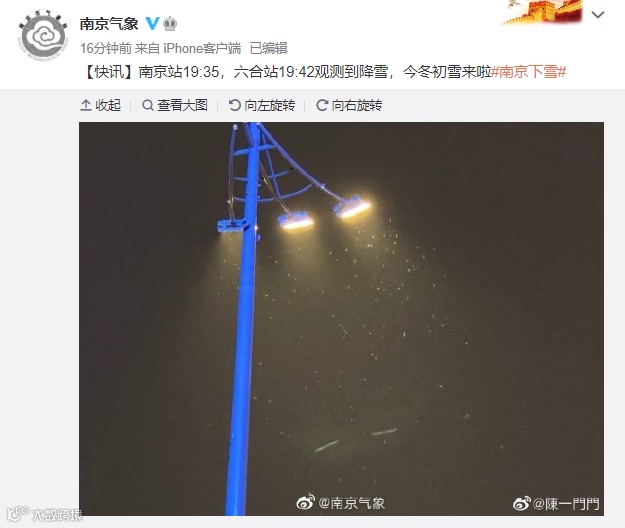This screenshot has height=528, width=625.
Task: Click the @南京气象 Weibo watermark
Action: click(341, 503)
